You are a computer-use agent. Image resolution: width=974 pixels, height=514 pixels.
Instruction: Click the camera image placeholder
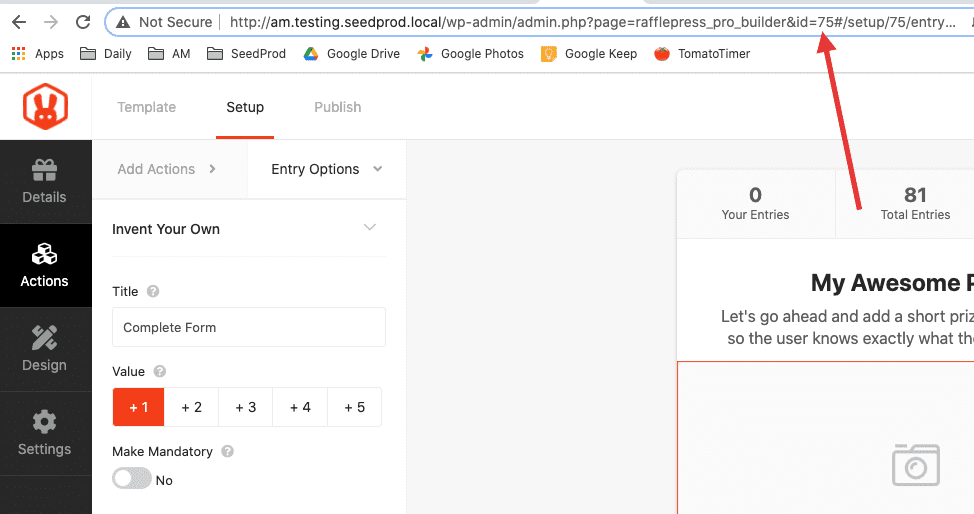pyautogui.click(x=916, y=465)
